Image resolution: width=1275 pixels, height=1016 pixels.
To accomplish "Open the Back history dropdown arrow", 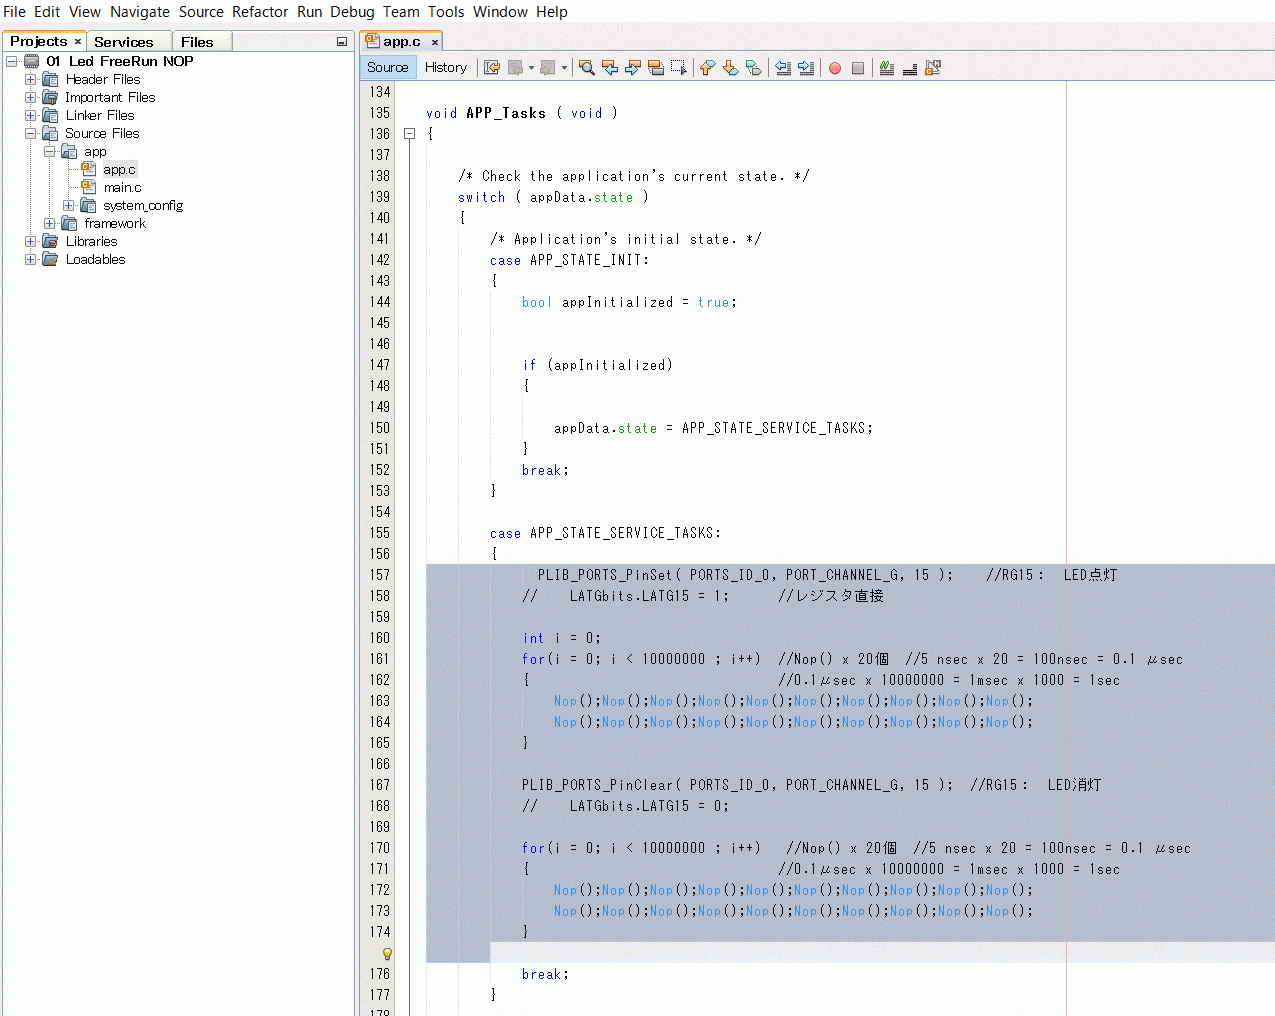I will coord(531,68).
